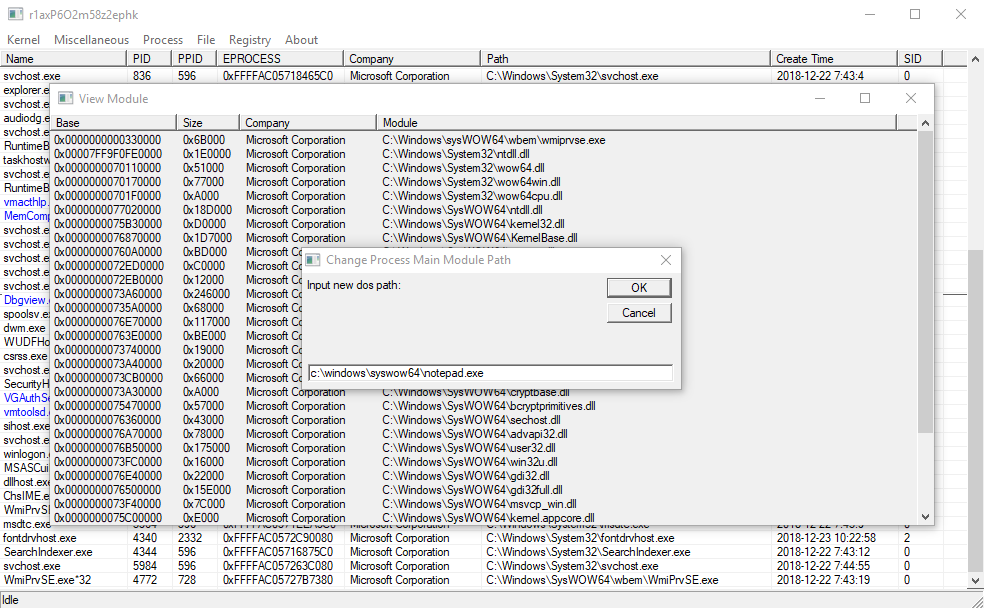
Task: Open the About menu
Action: [301, 40]
